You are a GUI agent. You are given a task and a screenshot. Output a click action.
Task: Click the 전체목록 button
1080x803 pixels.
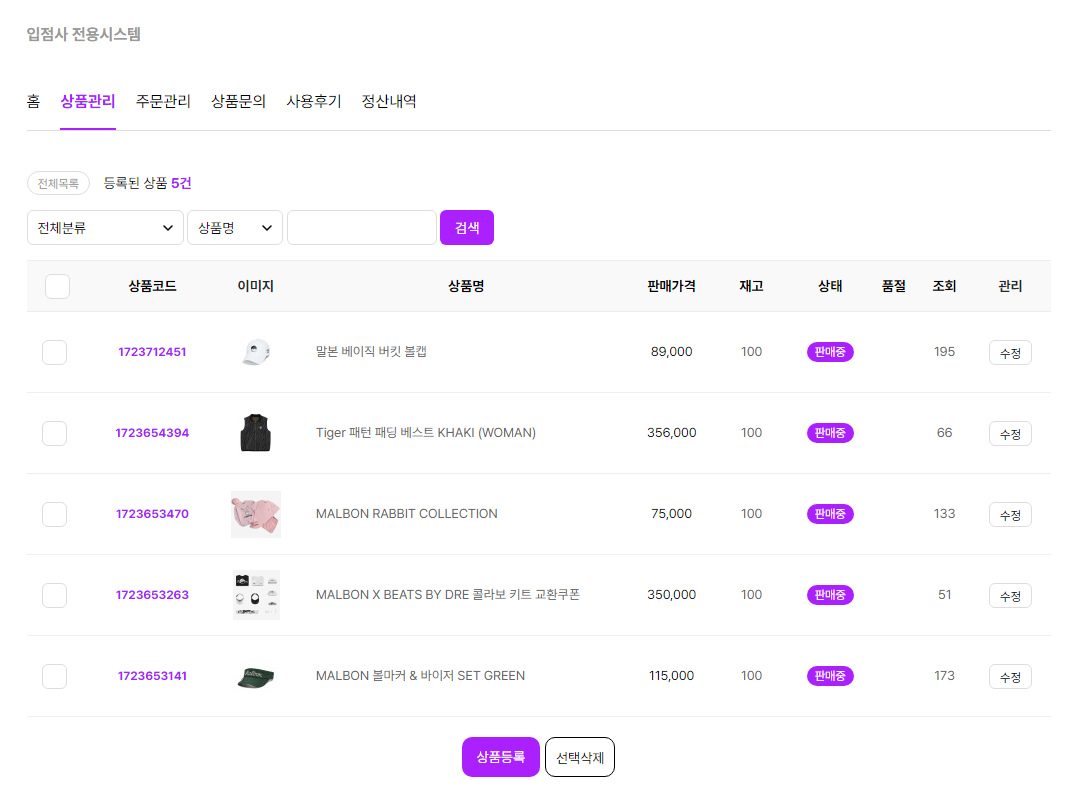point(59,183)
